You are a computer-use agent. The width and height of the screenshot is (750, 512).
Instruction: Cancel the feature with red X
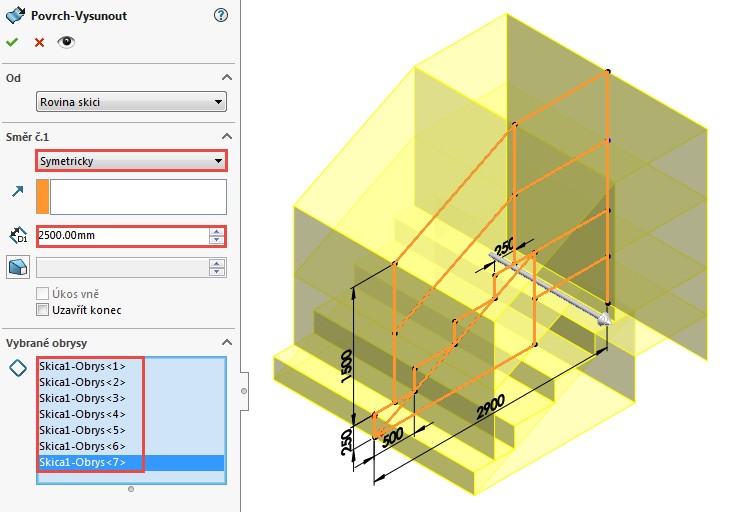pyautogui.click(x=39, y=43)
